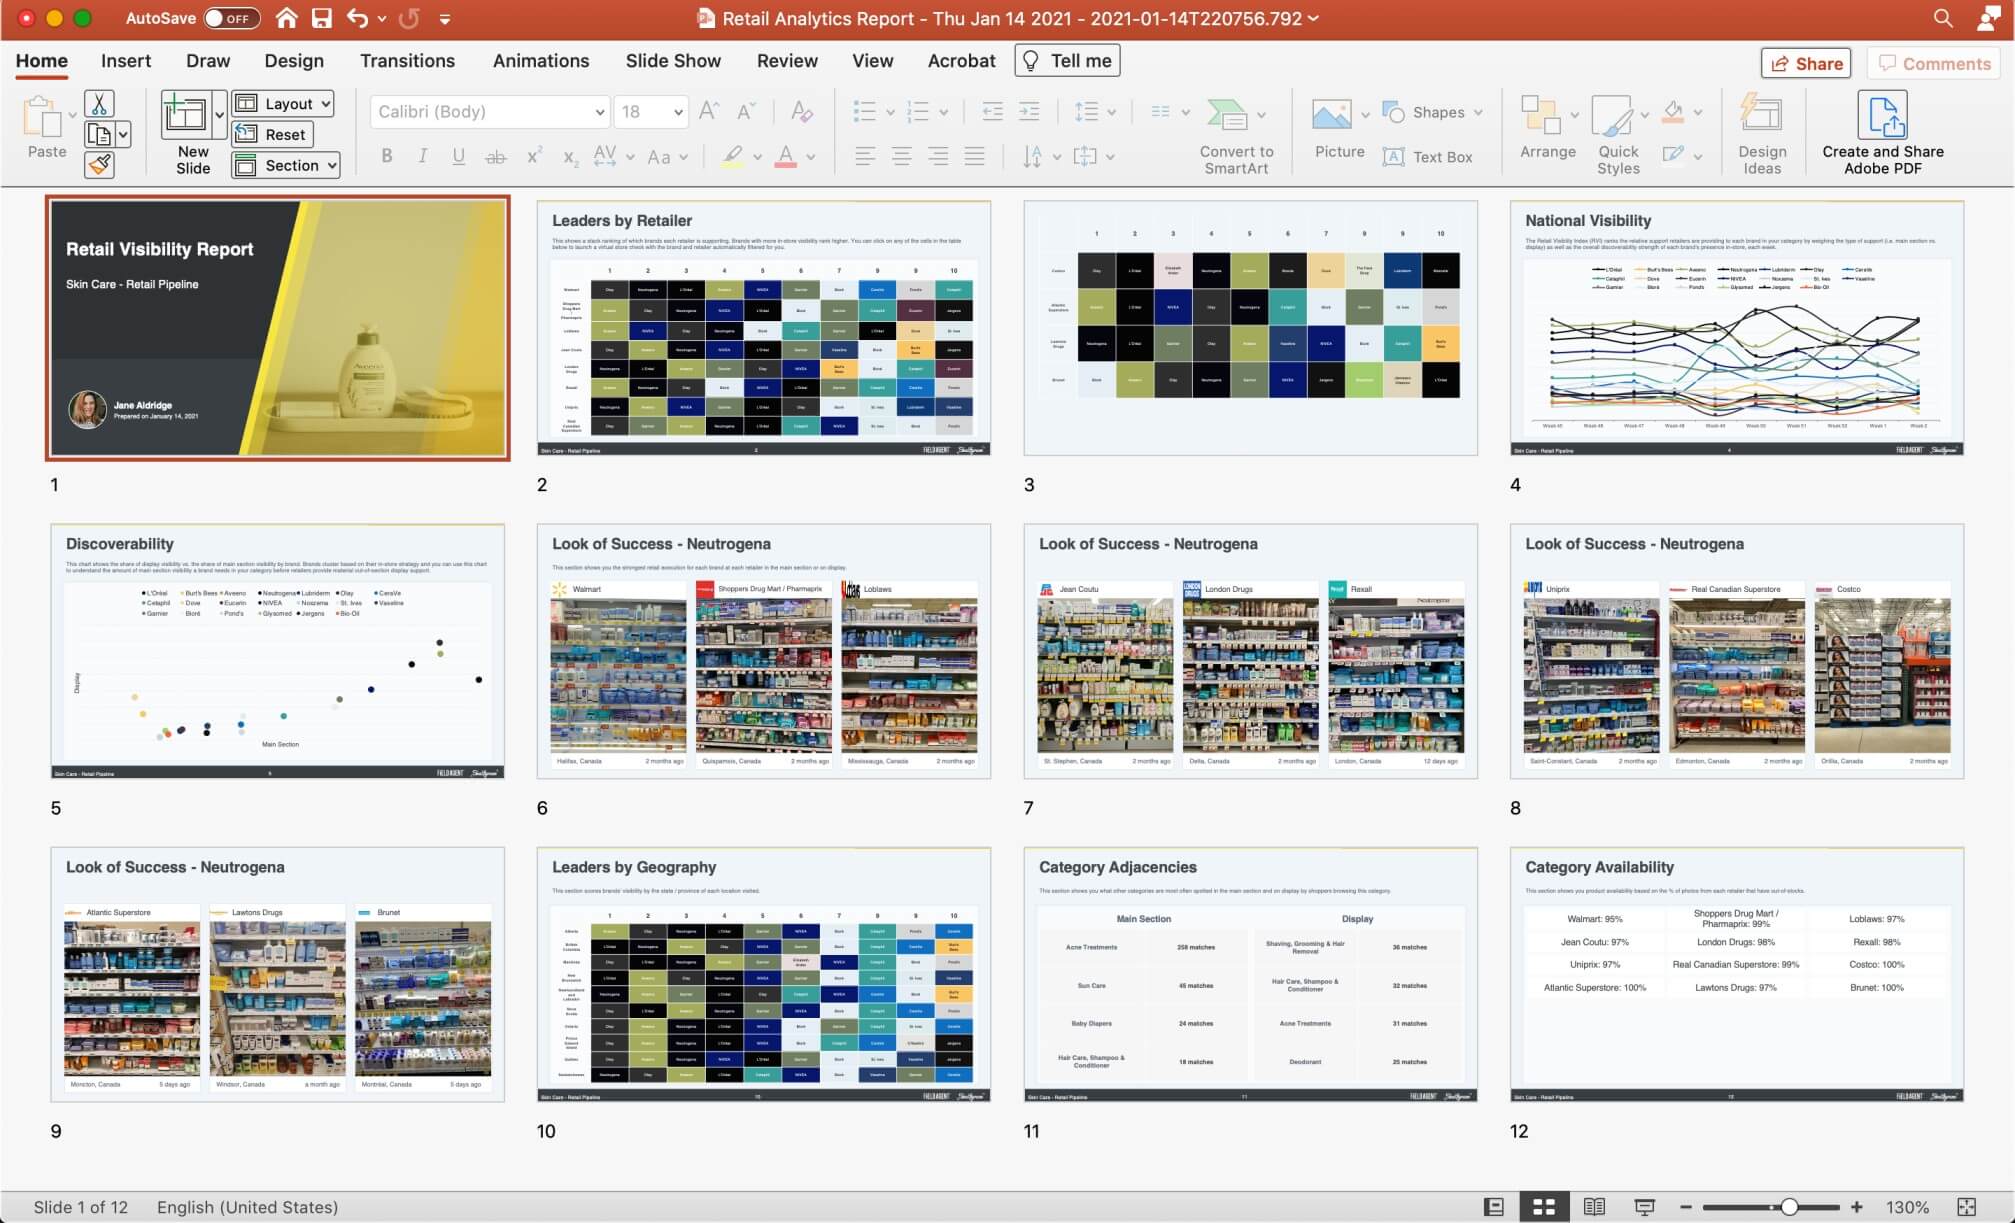Toggle Superscript formatting
This screenshot has width=2015, height=1223.
point(533,156)
